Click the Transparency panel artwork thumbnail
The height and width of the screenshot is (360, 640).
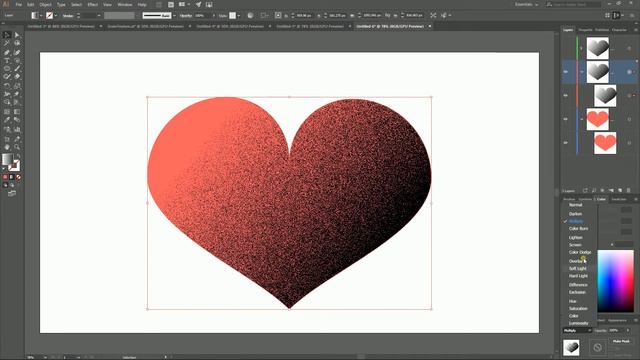[x=571, y=347]
